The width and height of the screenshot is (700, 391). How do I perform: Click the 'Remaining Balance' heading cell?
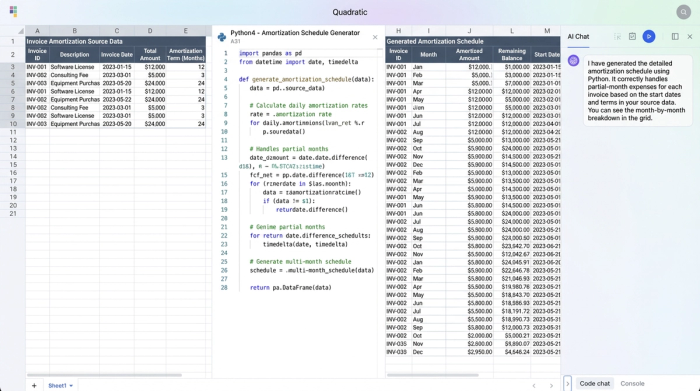pyautogui.click(x=512, y=54)
